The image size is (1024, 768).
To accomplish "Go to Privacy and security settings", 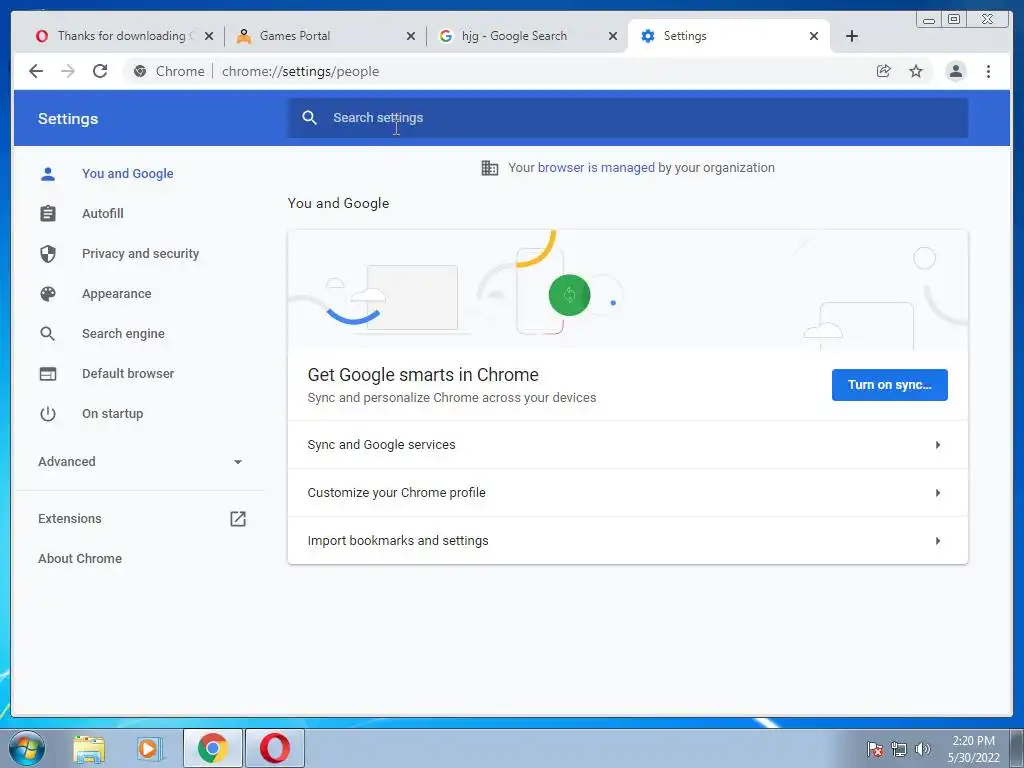I will point(140,253).
